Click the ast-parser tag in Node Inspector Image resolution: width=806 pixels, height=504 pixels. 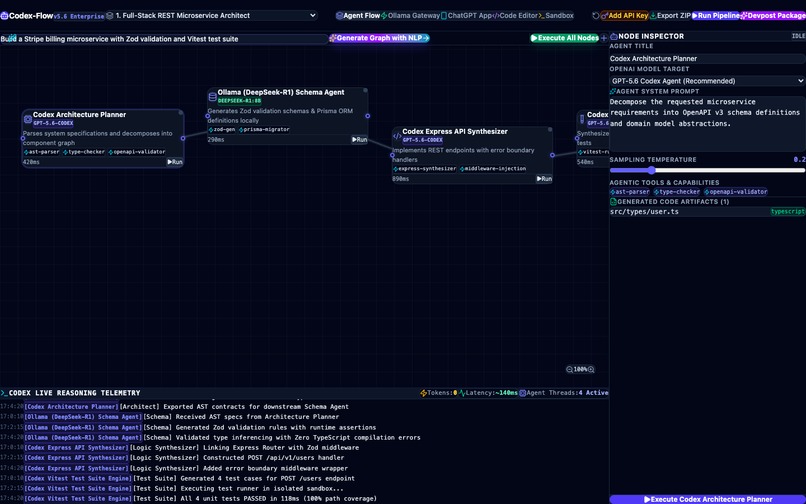click(x=630, y=192)
